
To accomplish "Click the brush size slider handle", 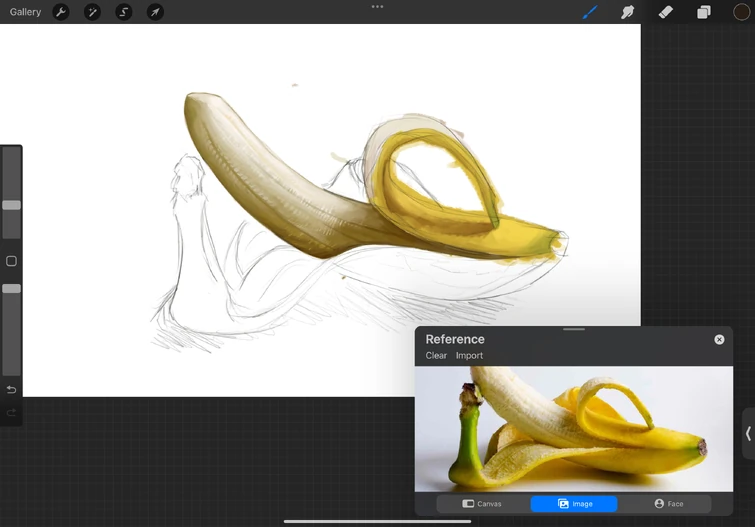I will [x=12, y=205].
